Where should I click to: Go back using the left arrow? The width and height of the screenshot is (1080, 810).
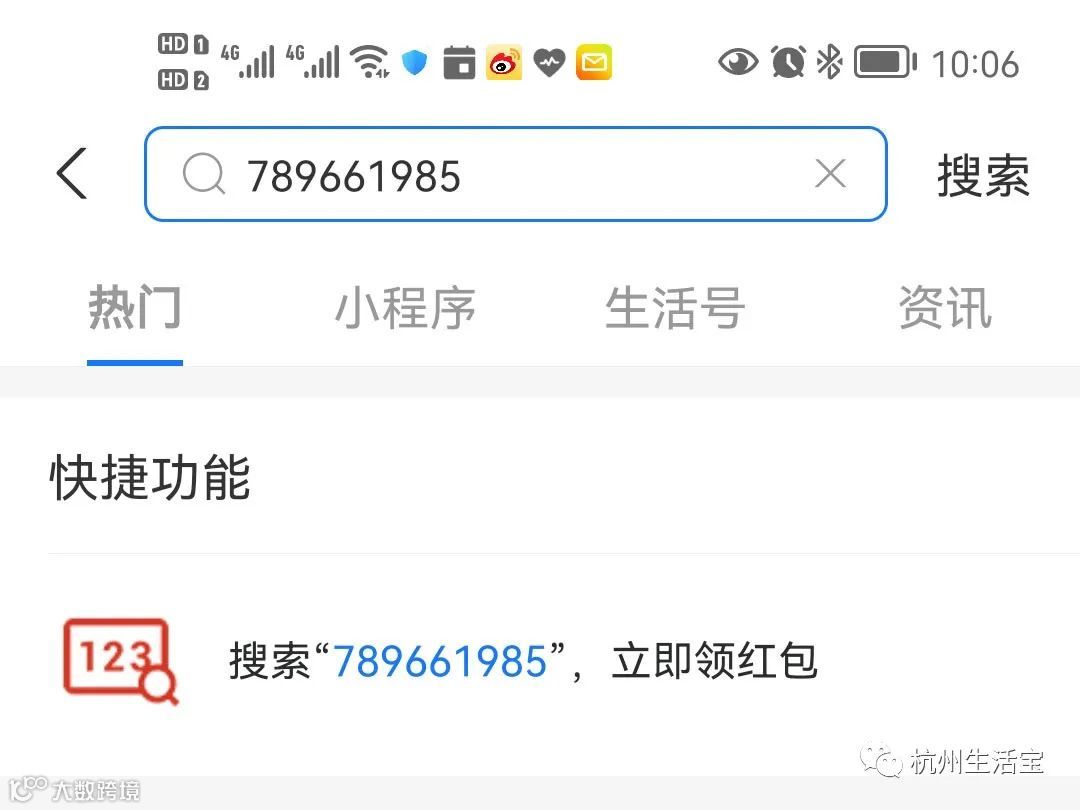pos(72,174)
